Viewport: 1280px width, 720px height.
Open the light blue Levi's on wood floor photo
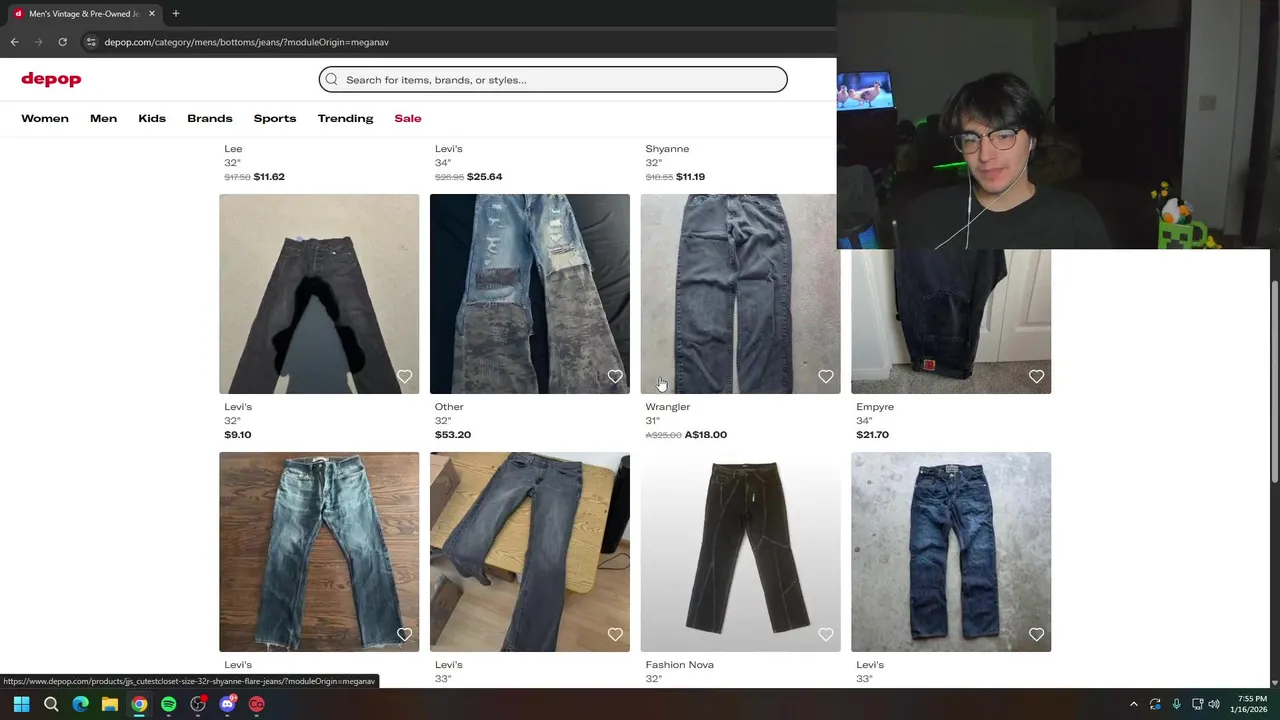coord(319,552)
